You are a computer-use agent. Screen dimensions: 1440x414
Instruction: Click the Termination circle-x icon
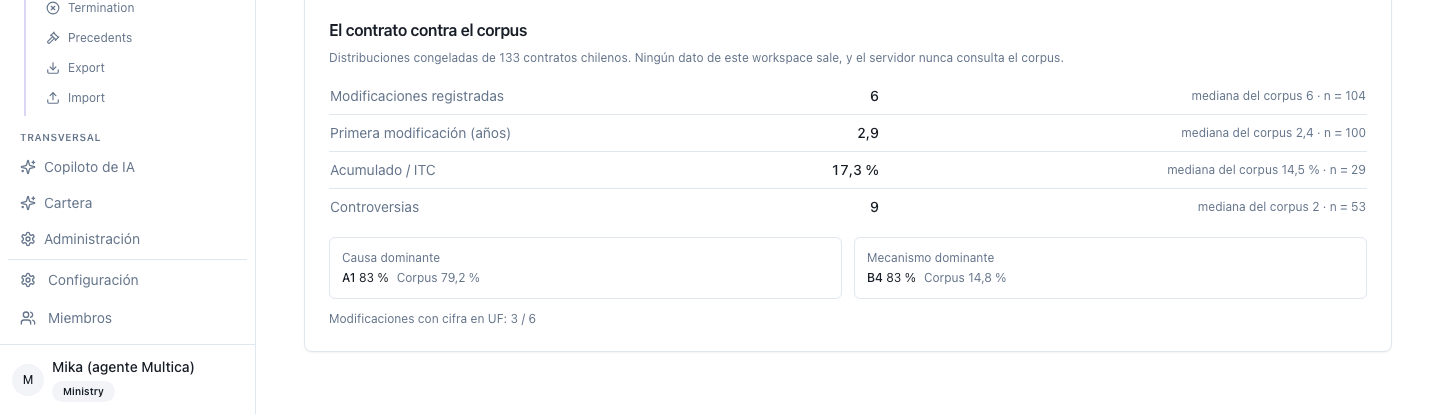point(53,8)
